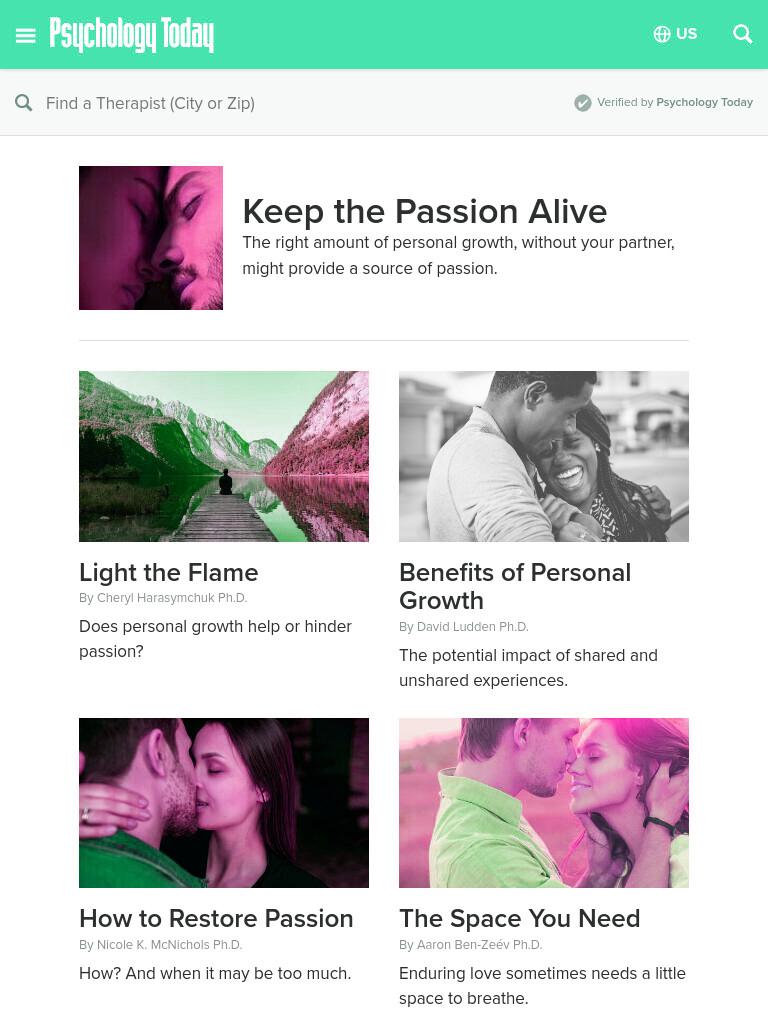Open Benefits of Personal Growth article
Screen dimensions: 768x1024
click(515, 586)
